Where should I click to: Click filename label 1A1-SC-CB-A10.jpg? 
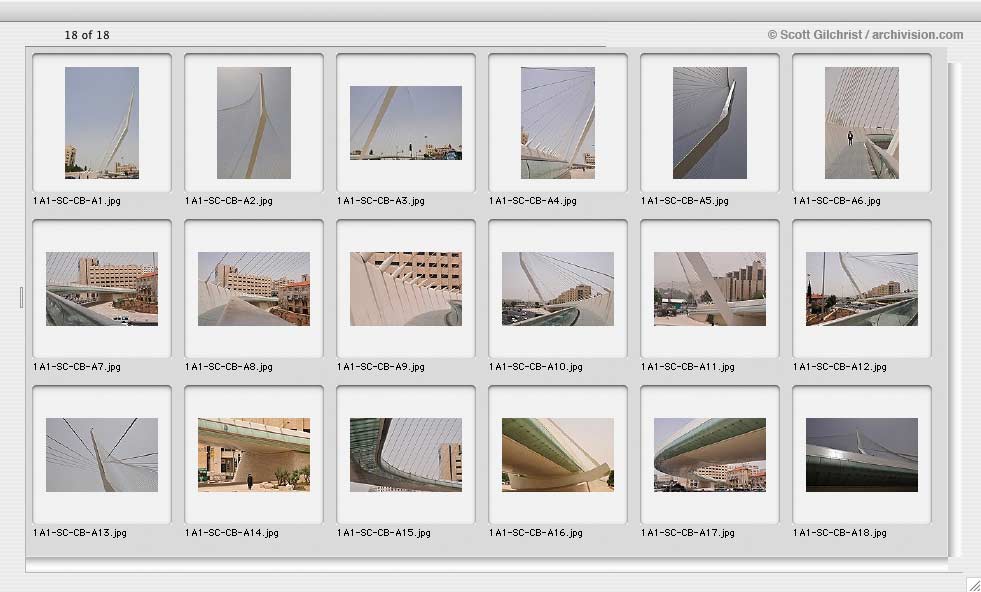(x=536, y=367)
